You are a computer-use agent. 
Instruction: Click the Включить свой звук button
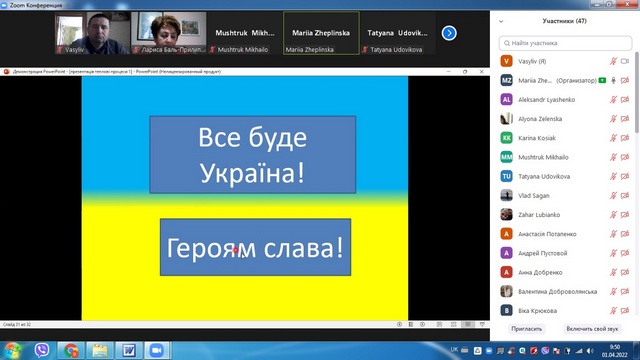coord(592,329)
